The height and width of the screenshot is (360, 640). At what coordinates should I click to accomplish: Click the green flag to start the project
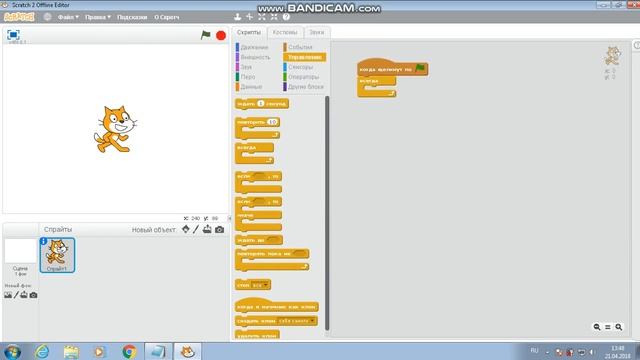(x=205, y=36)
